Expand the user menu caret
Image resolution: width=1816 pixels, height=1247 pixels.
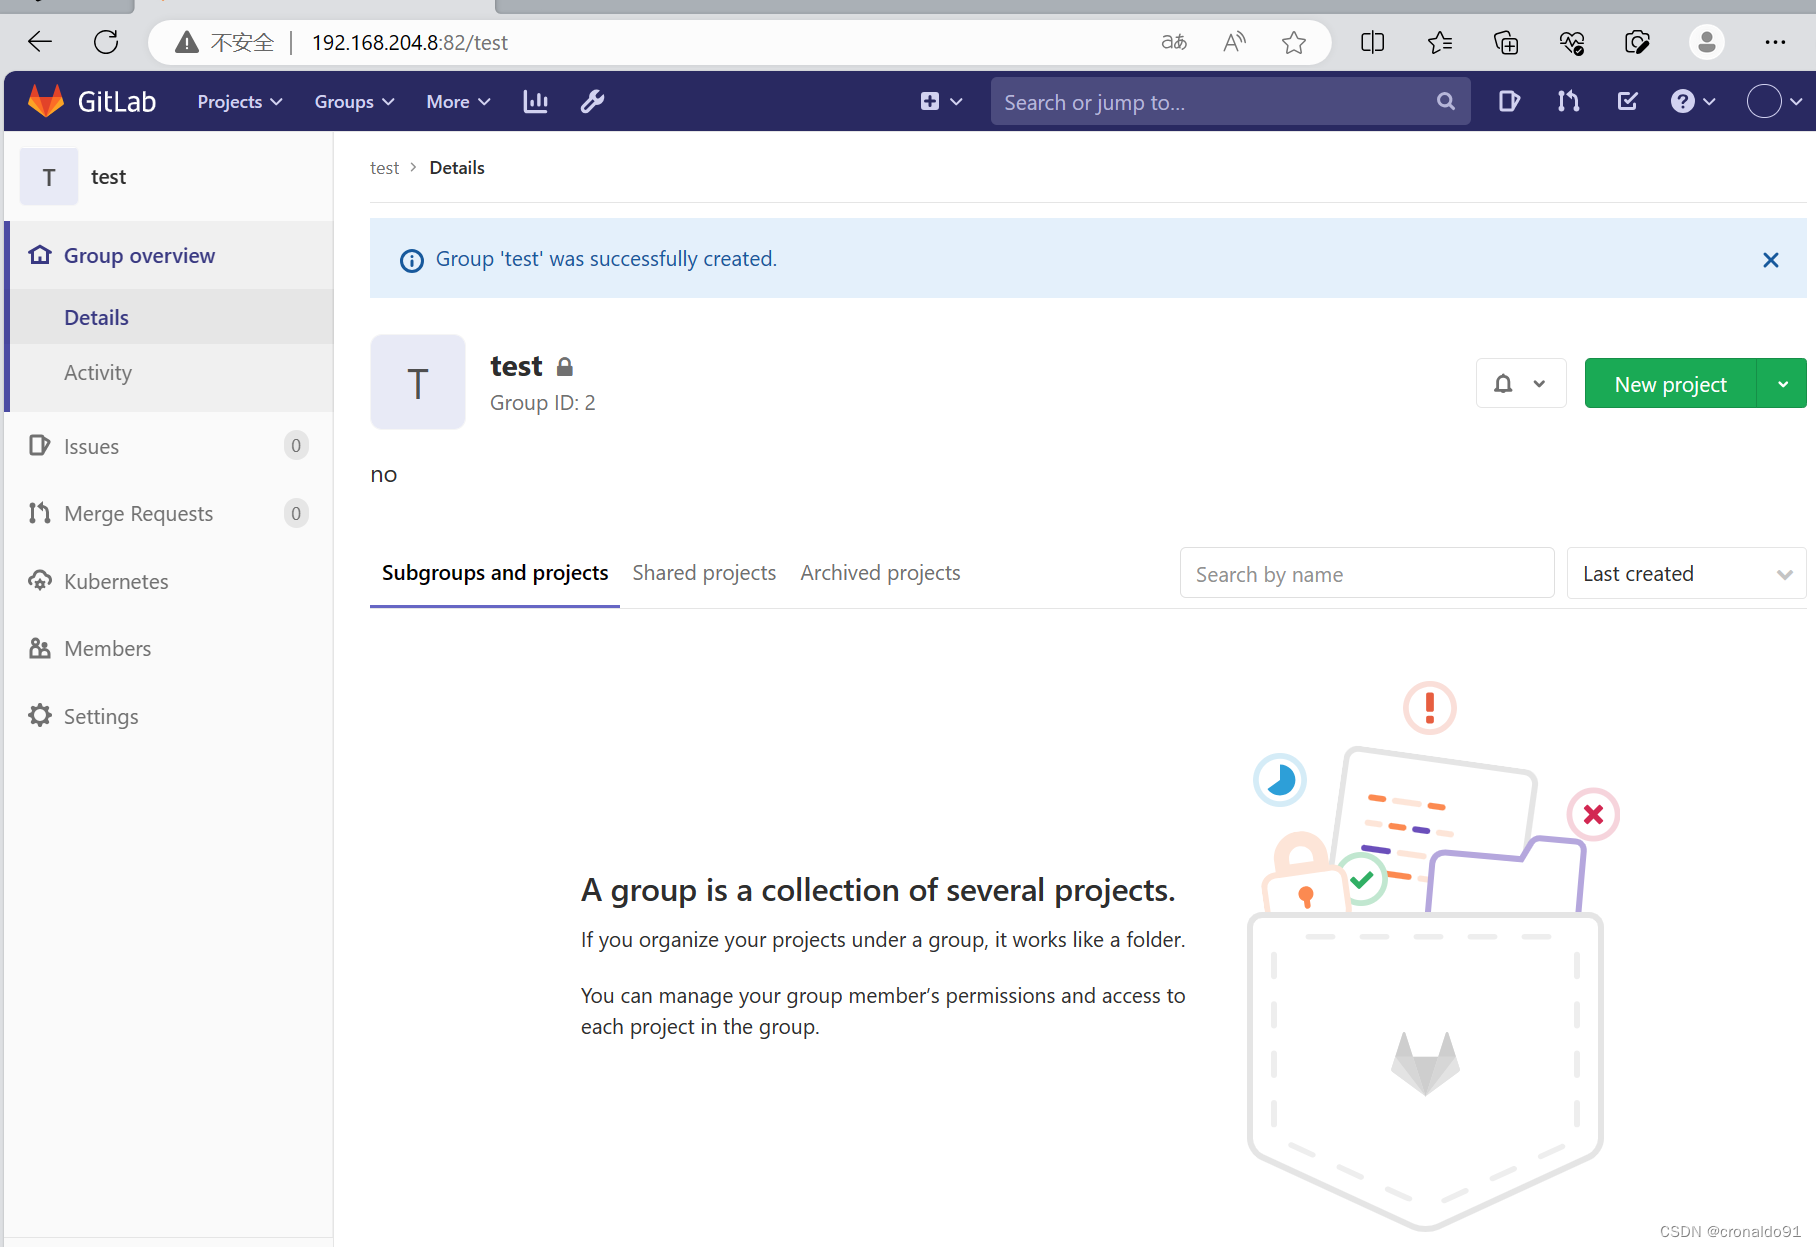point(1796,102)
